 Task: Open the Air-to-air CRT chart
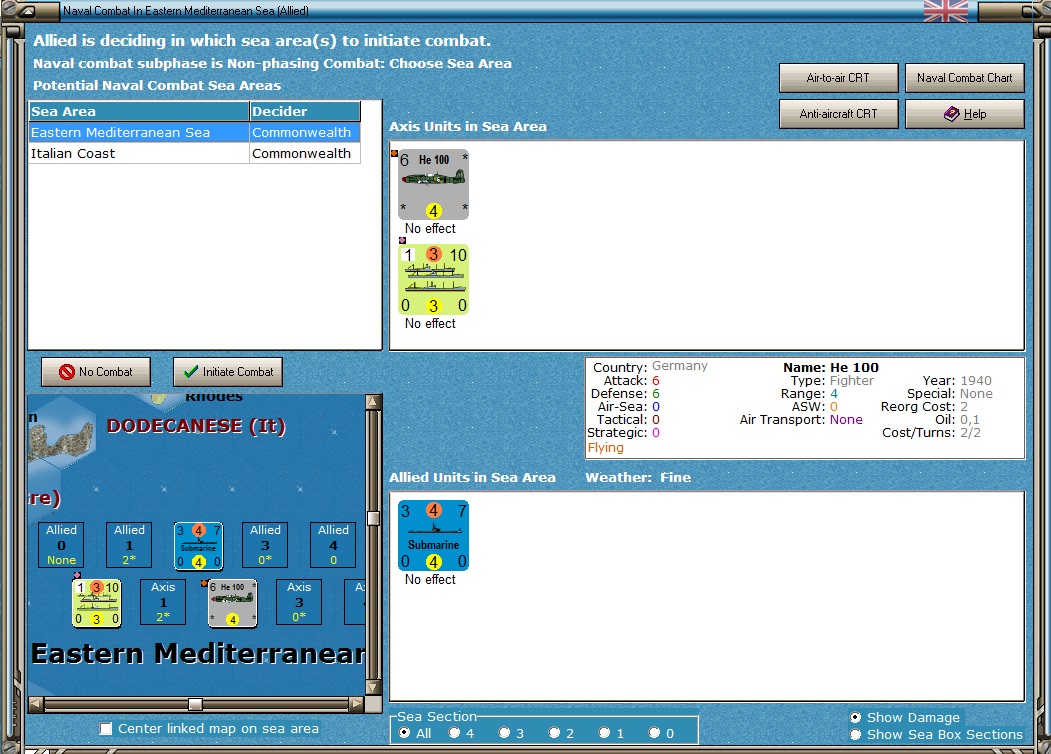(x=839, y=78)
